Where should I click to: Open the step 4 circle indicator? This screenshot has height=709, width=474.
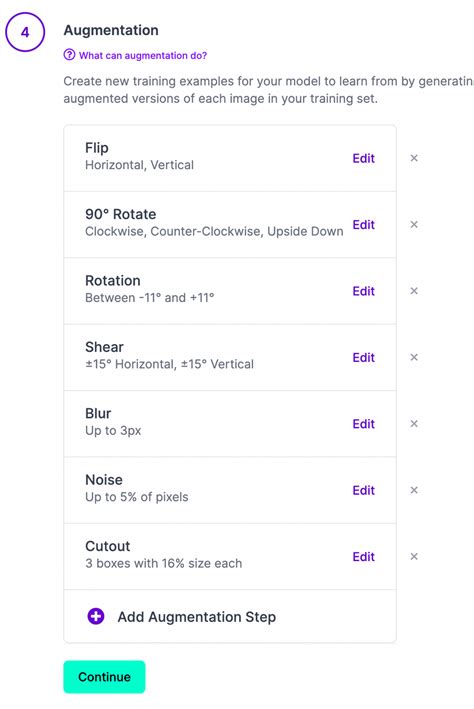(x=25, y=32)
